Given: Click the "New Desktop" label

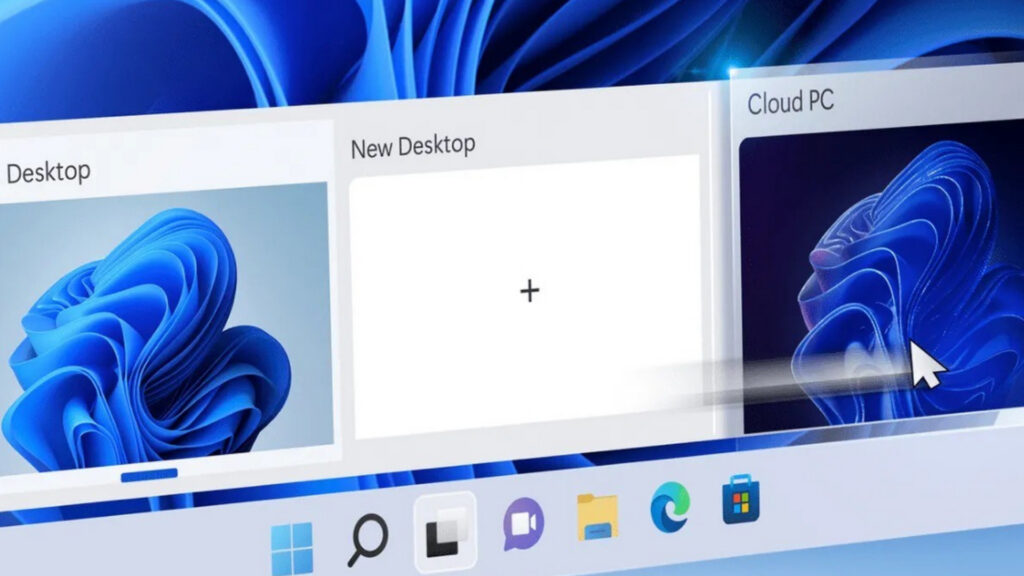Looking at the screenshot, I should pos(413,146).
